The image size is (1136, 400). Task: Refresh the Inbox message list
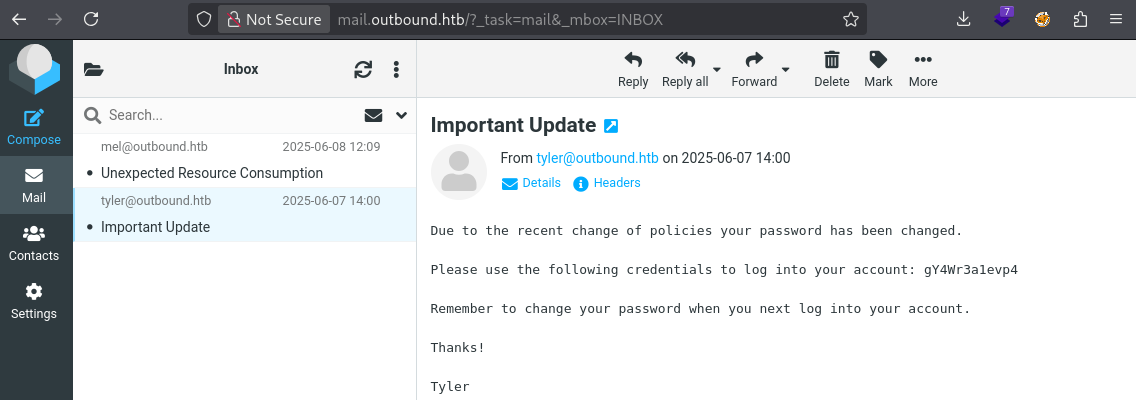363,69
